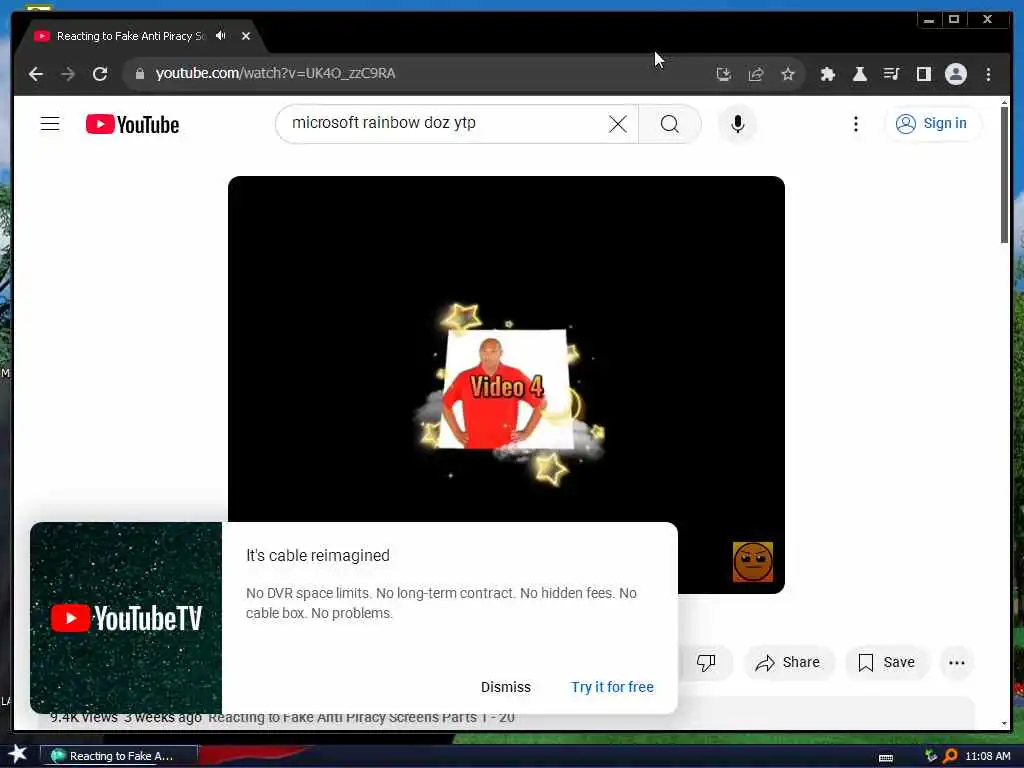Open the taskbar start star button
The image size is (1024, 768).
(x=17, y=754)
